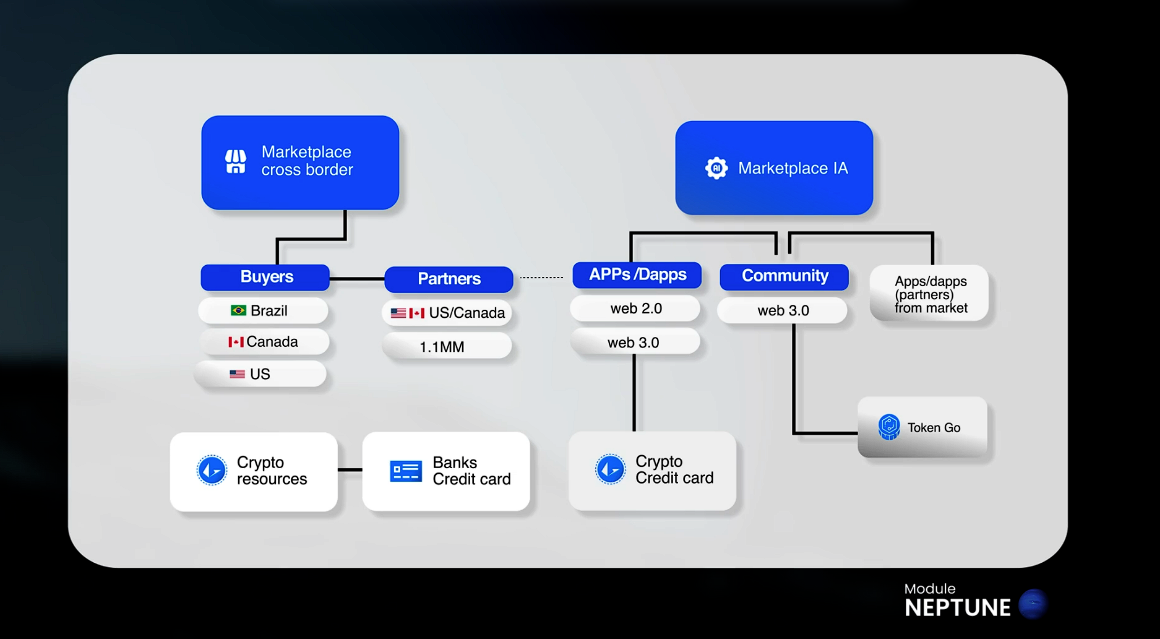Click the AI gear icon beside Marketplace IA
The height and width of the screenshot is (639, 1160).
pyautogui.click(x=716, y=168)
